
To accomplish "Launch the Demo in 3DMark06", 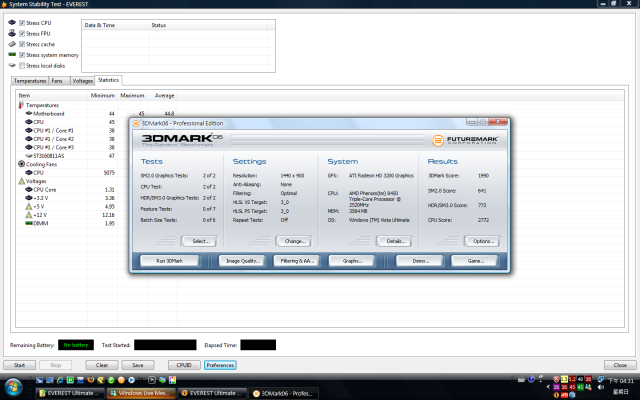I will [419, 260].
